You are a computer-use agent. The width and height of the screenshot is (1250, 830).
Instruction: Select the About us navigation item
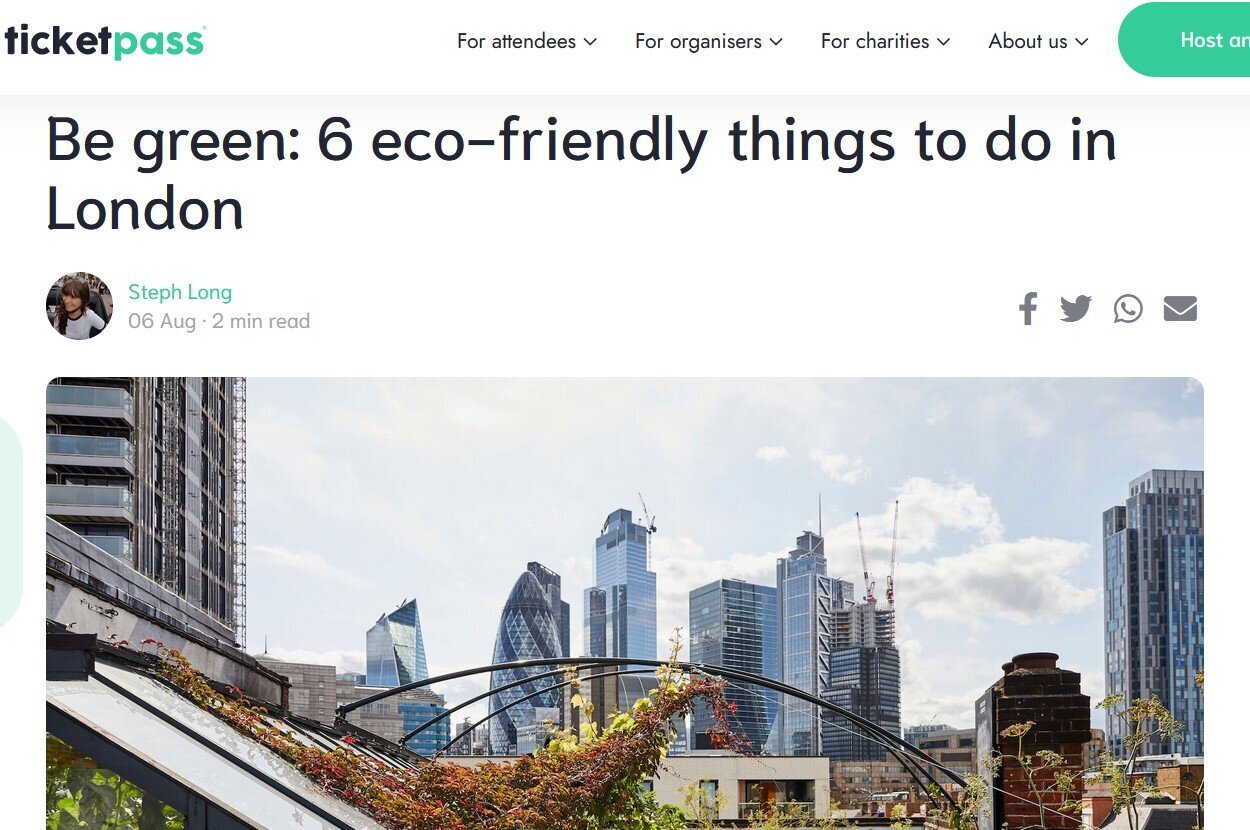coord(1028,41)
